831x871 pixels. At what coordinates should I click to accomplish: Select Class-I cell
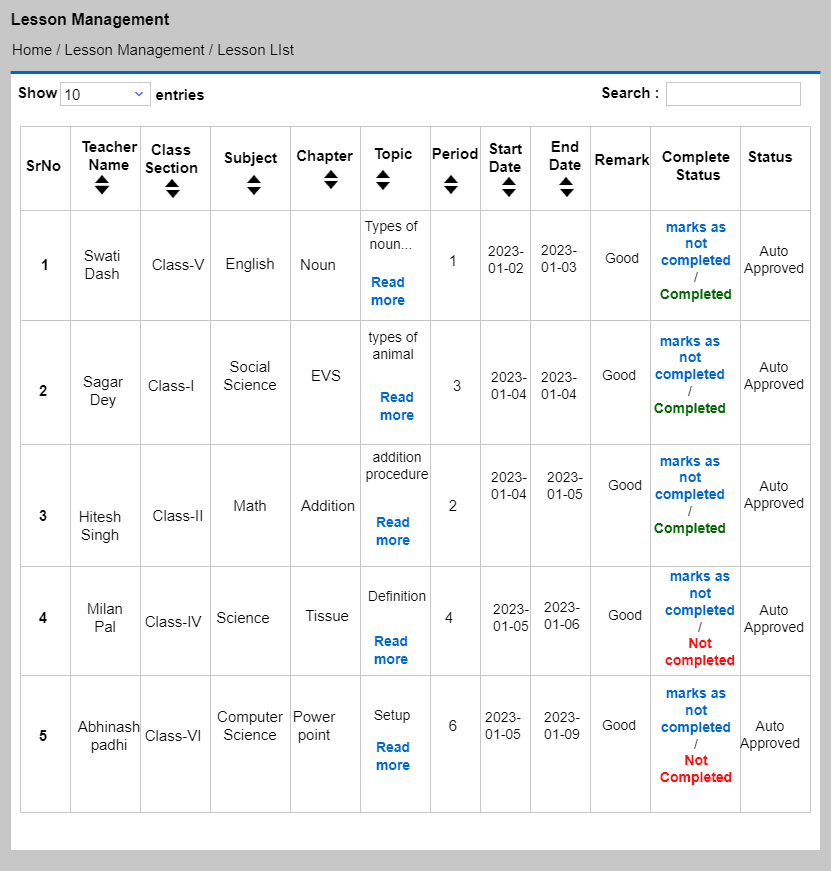pos(171,386)
